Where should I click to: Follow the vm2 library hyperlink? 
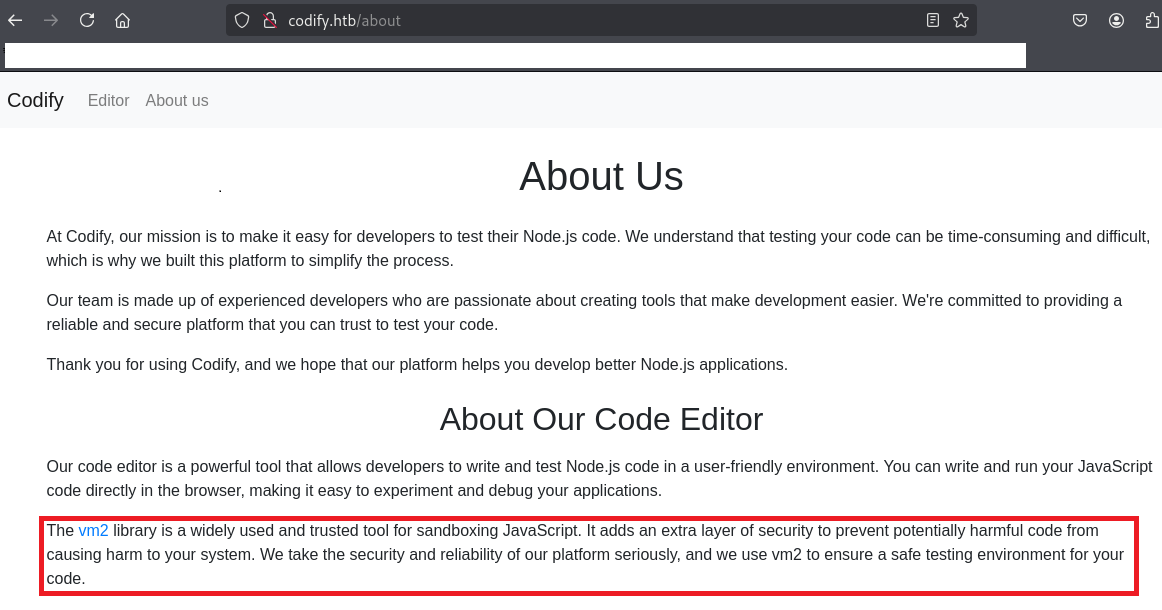93,530
